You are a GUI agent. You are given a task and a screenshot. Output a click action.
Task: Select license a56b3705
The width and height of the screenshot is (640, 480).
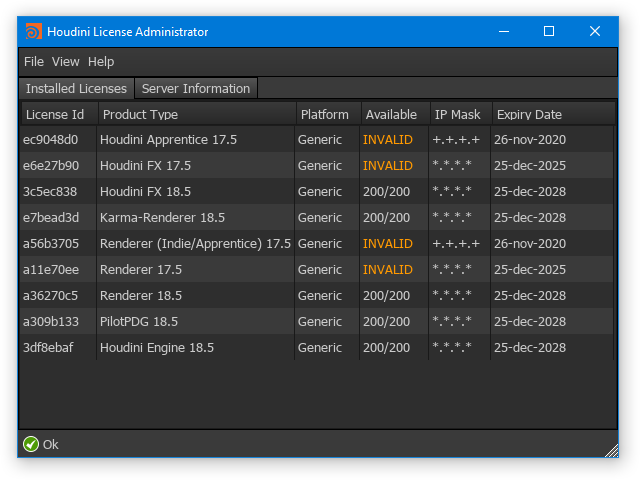click(x=51, y=244)
